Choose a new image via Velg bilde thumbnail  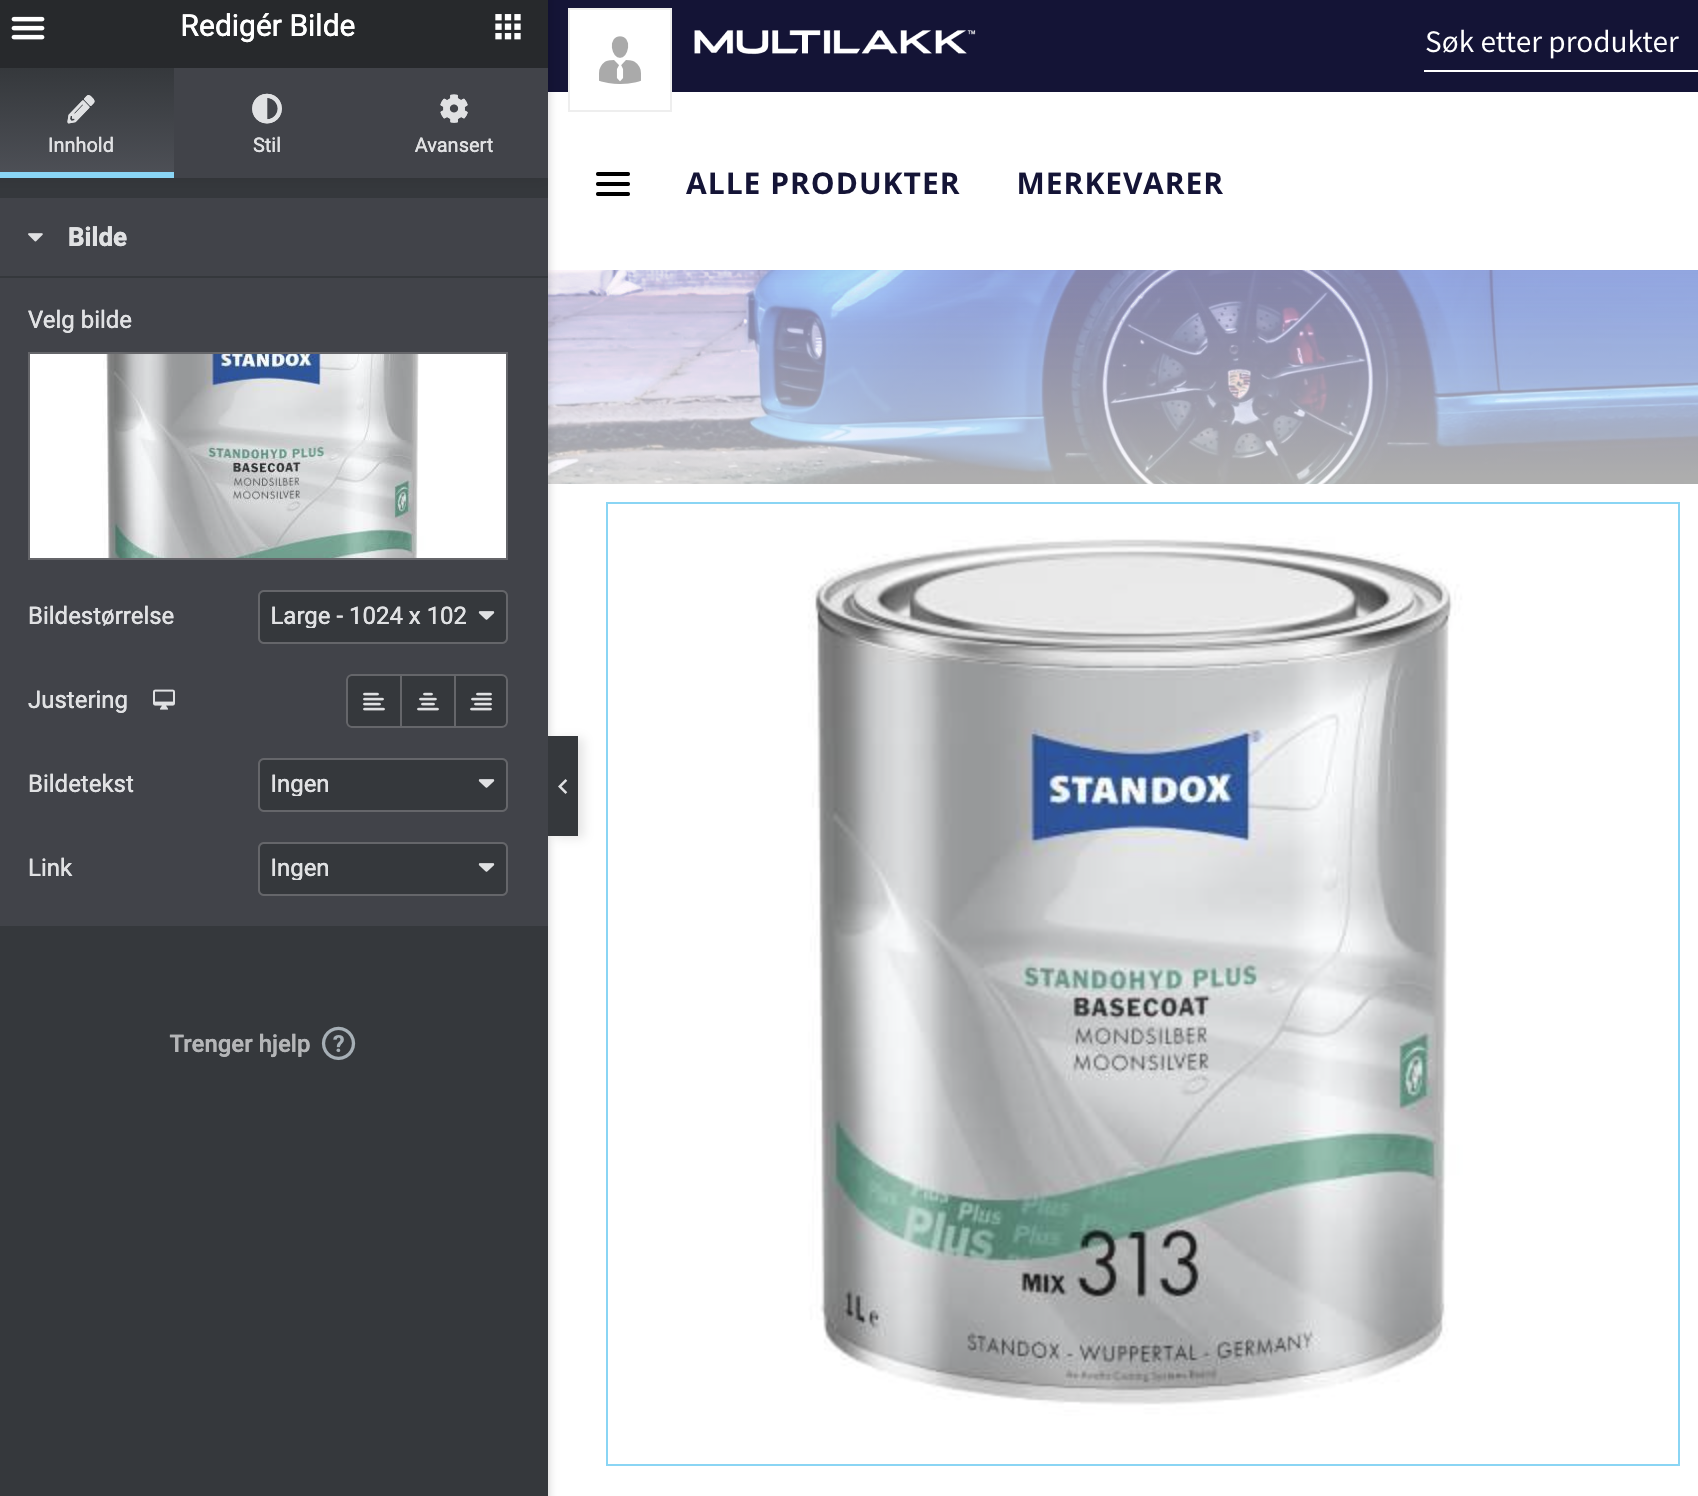click(x=268, y=455)
